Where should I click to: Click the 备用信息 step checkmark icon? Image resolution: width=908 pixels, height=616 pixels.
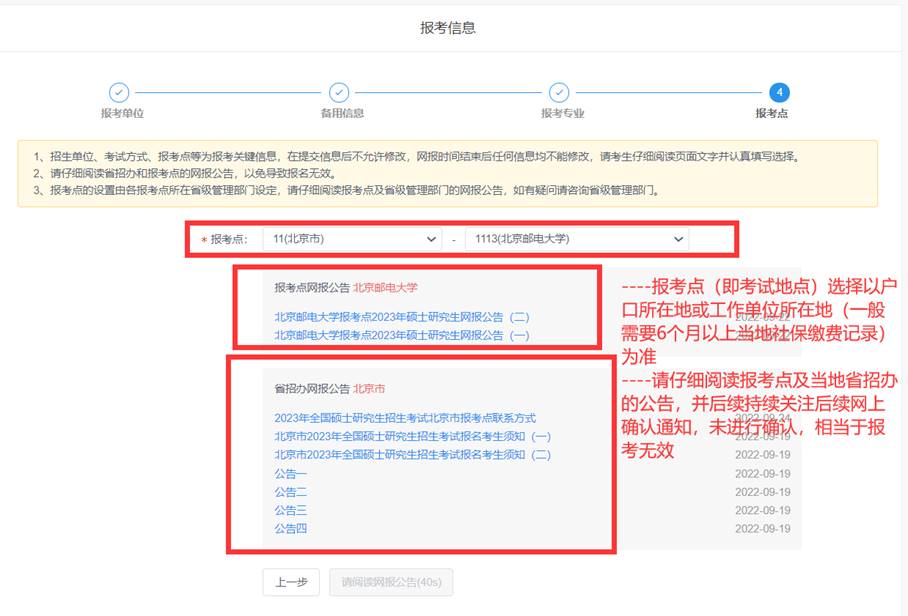pyautogui.click(x=339, y=92)
